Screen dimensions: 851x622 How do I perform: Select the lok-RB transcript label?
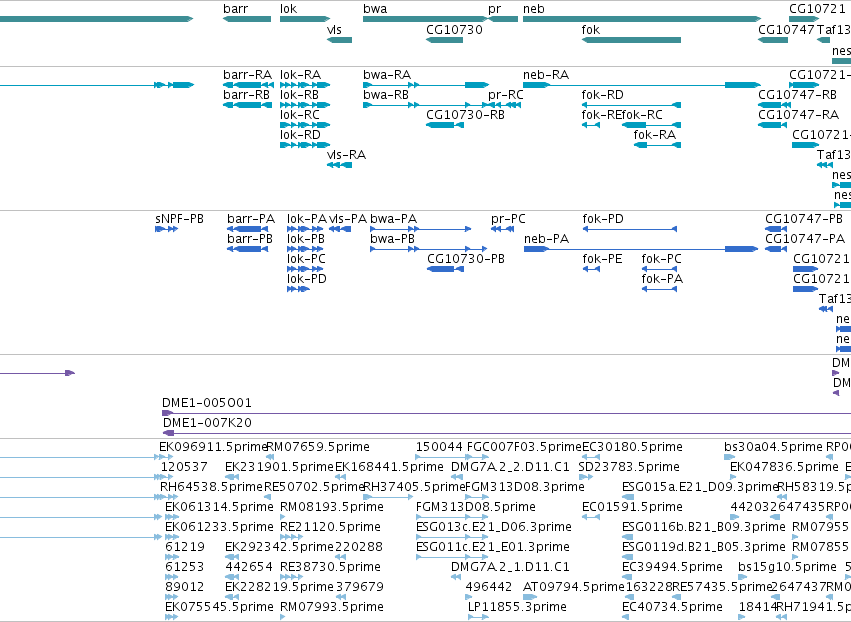pyautogui.click(x=300, y=94)
